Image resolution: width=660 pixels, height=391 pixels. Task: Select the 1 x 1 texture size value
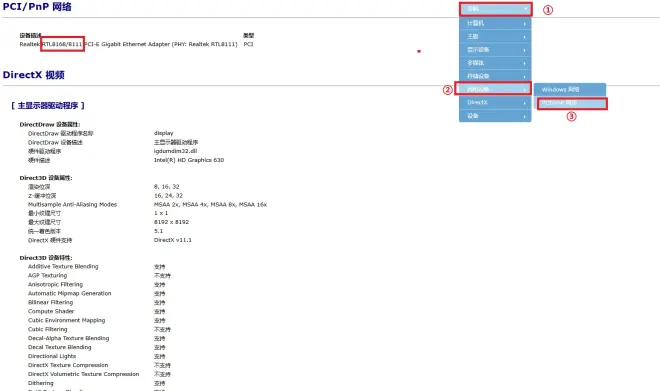click(161, 213)
